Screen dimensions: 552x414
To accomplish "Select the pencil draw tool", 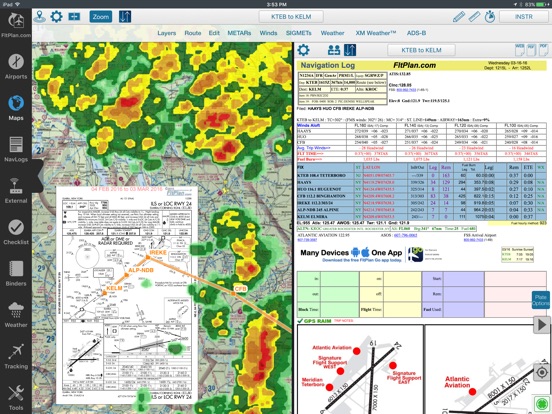I will pyautogui.click(x=459, y=17).
